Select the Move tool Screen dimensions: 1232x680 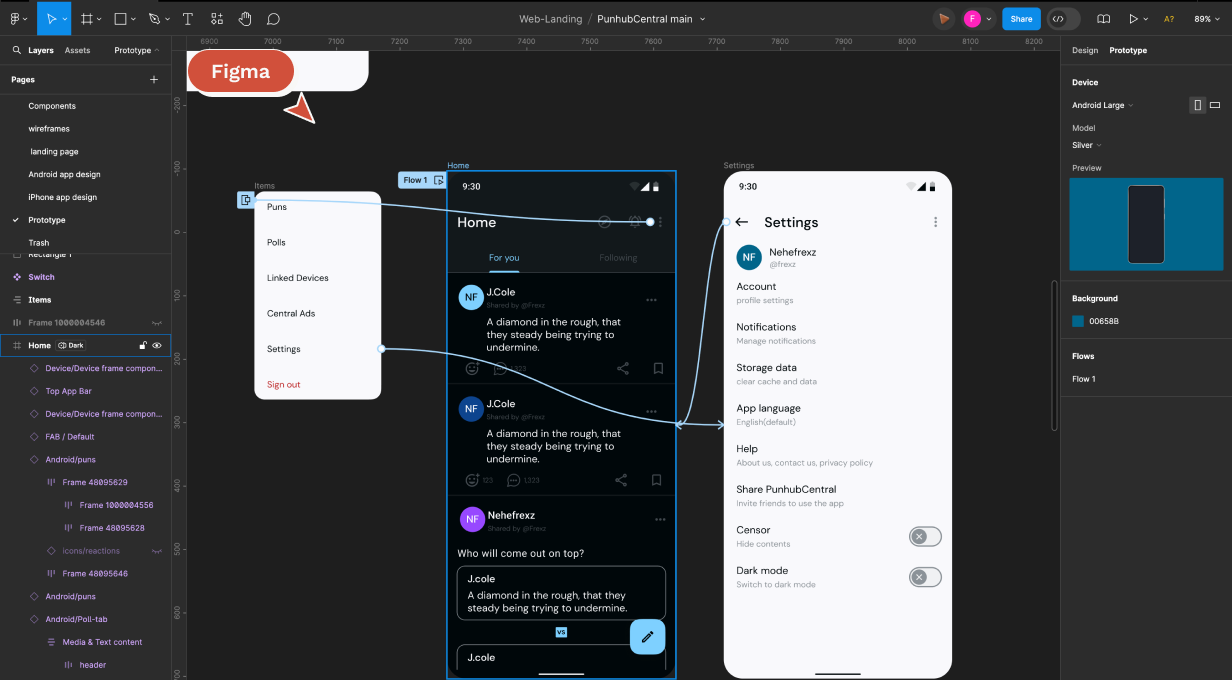[52, 18]
